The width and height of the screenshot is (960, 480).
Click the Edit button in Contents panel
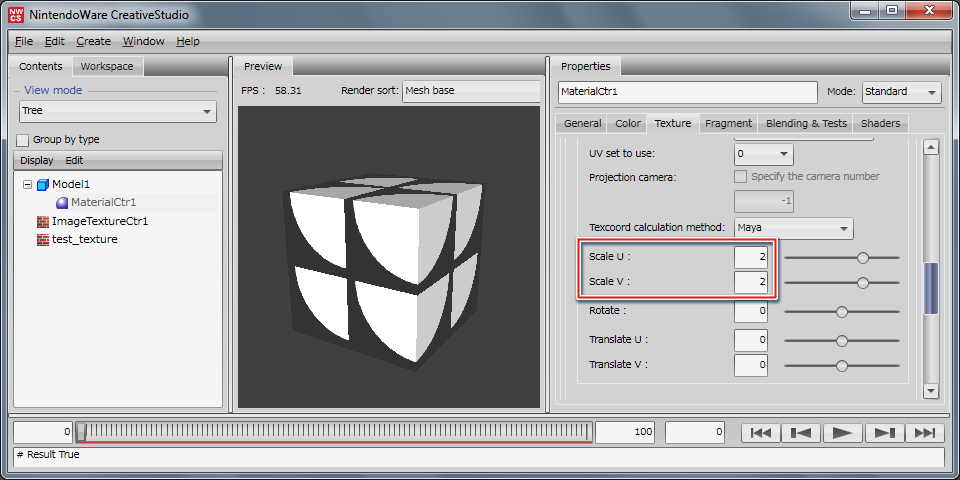[x=74, y=160]
